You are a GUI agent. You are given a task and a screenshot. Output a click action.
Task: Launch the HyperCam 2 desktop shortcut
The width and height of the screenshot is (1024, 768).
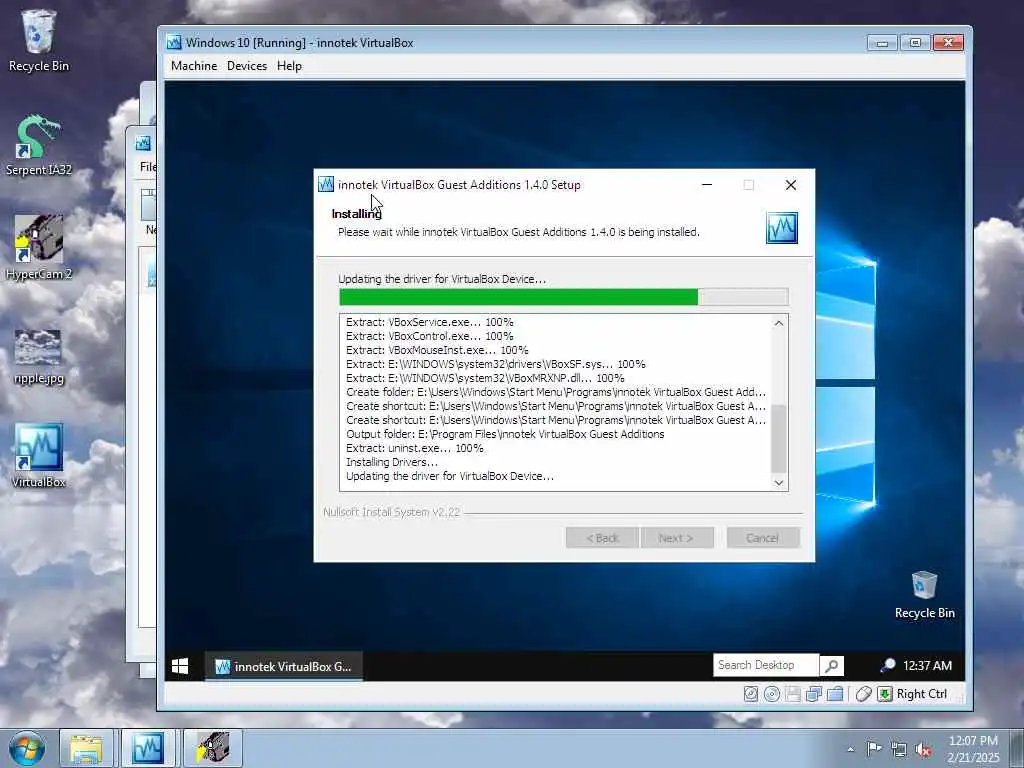click(39, 248)
